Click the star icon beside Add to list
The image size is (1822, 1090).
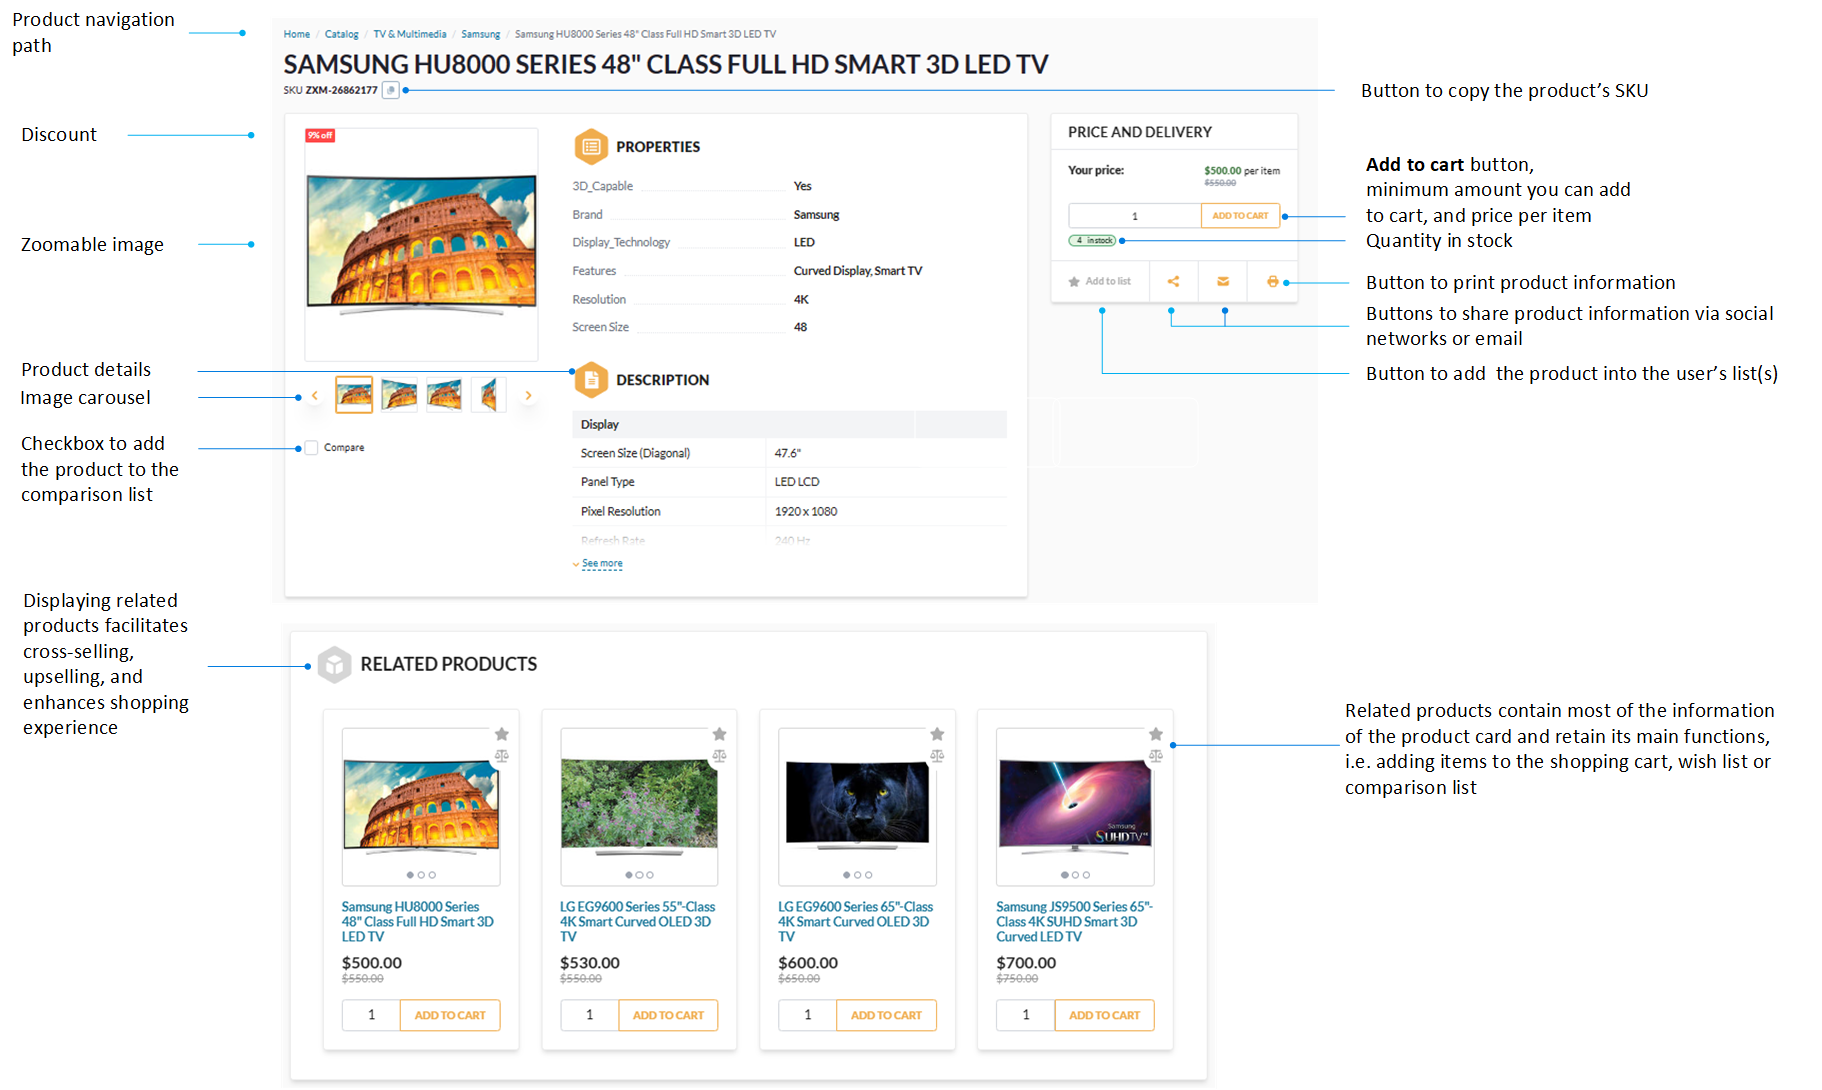pos(1074,282)
